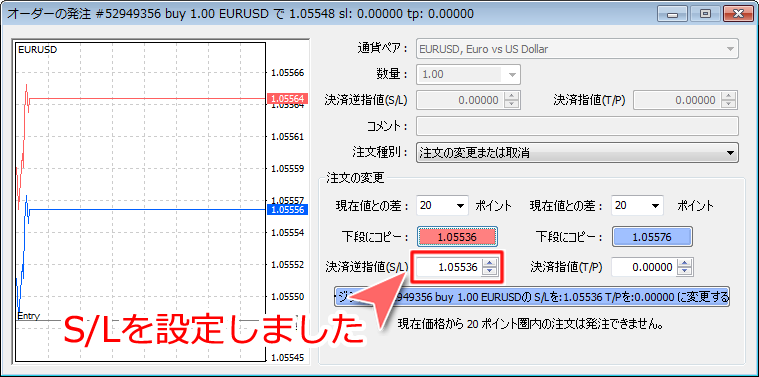This screenshot has height=377, width=759.
Task: Click the 1.05559 axis price
Action: (288, 169)
